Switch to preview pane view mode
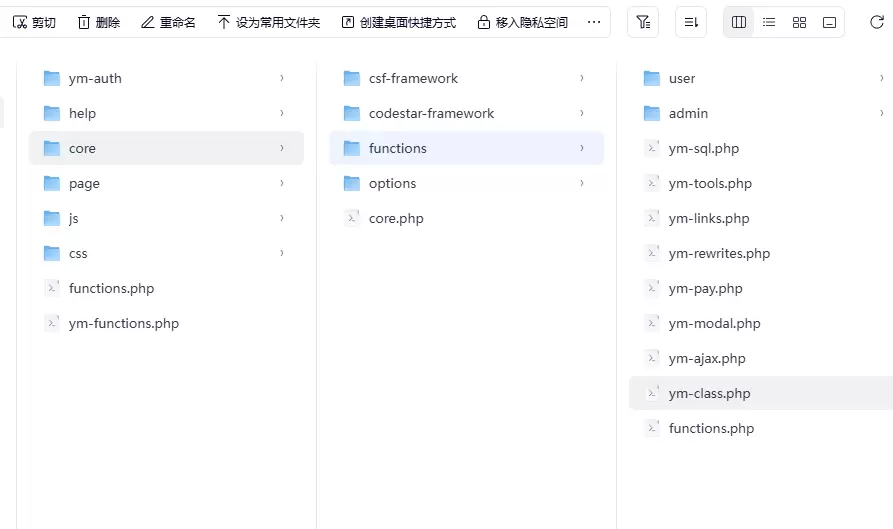Image resolution: width=893 pixels, height=529 pixels. [x=829, y=22]
